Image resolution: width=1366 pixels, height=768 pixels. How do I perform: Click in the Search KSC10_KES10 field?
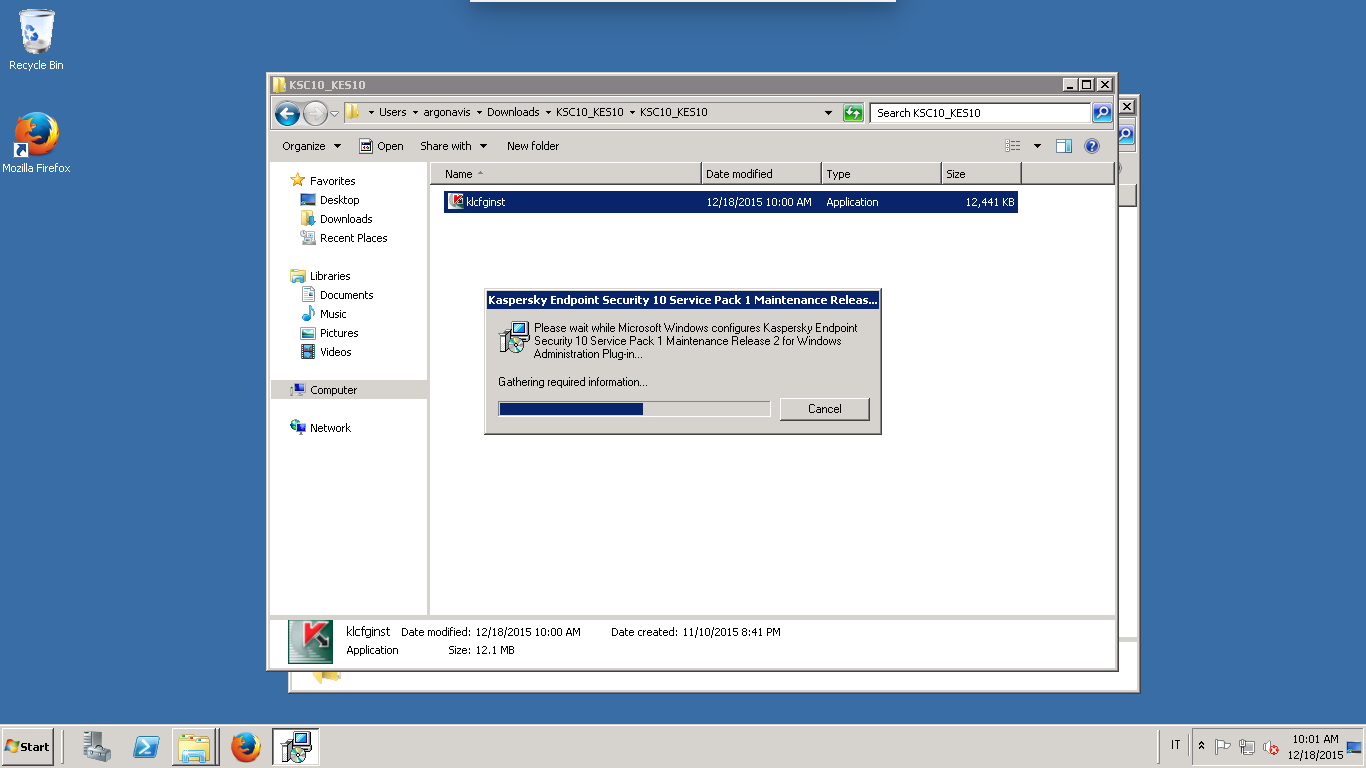(980, 113)
